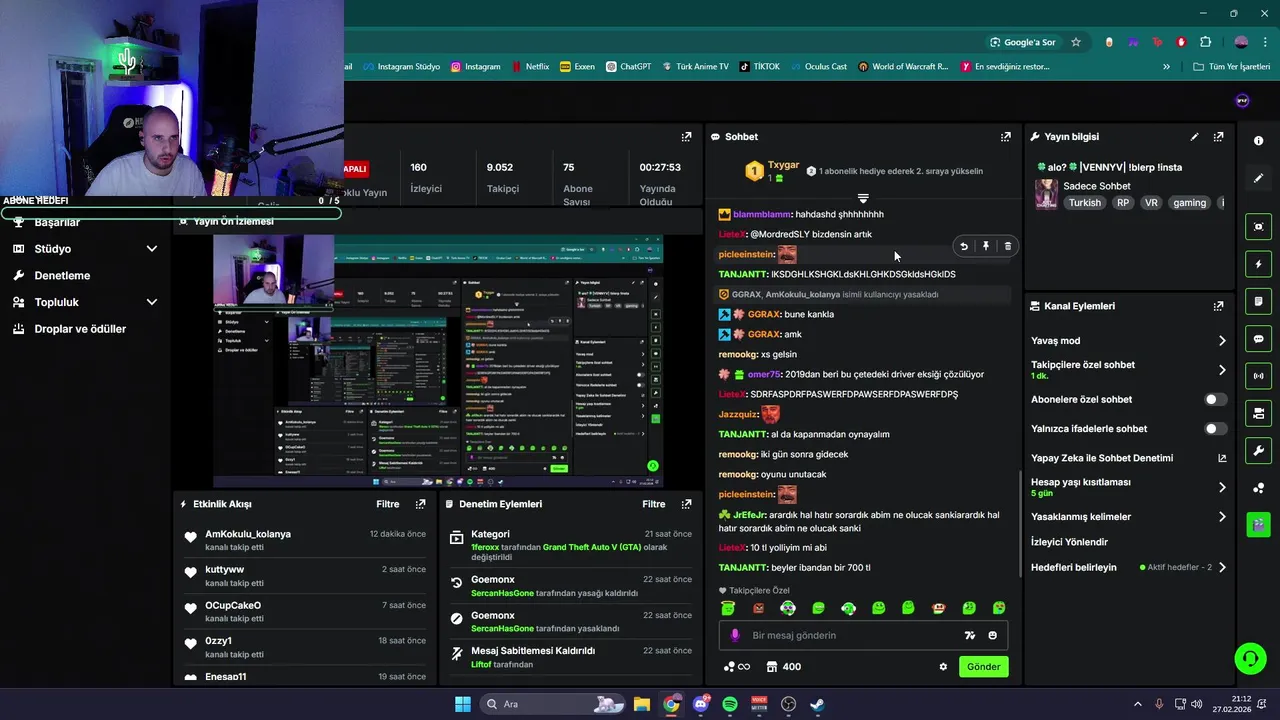Viewport: 1280px width, 720px height.
Task: Open Filtre in Etkinlik Akışı panel
Action: 388,504
